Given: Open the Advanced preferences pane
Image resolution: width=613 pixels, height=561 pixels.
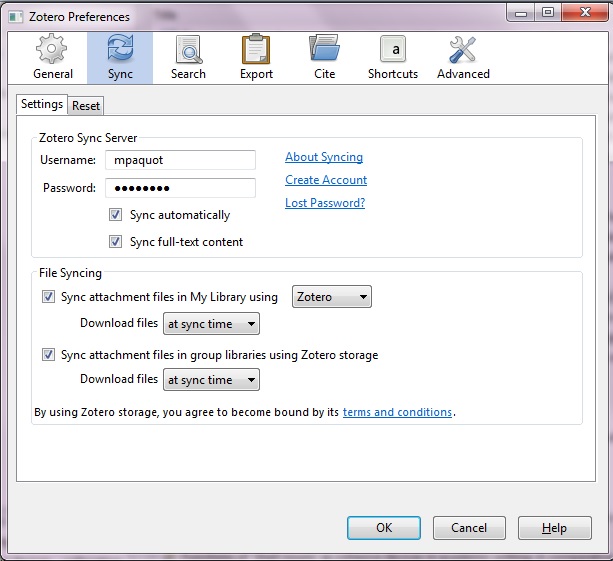Looking at the screenshot, I should [x=463, y=58].
